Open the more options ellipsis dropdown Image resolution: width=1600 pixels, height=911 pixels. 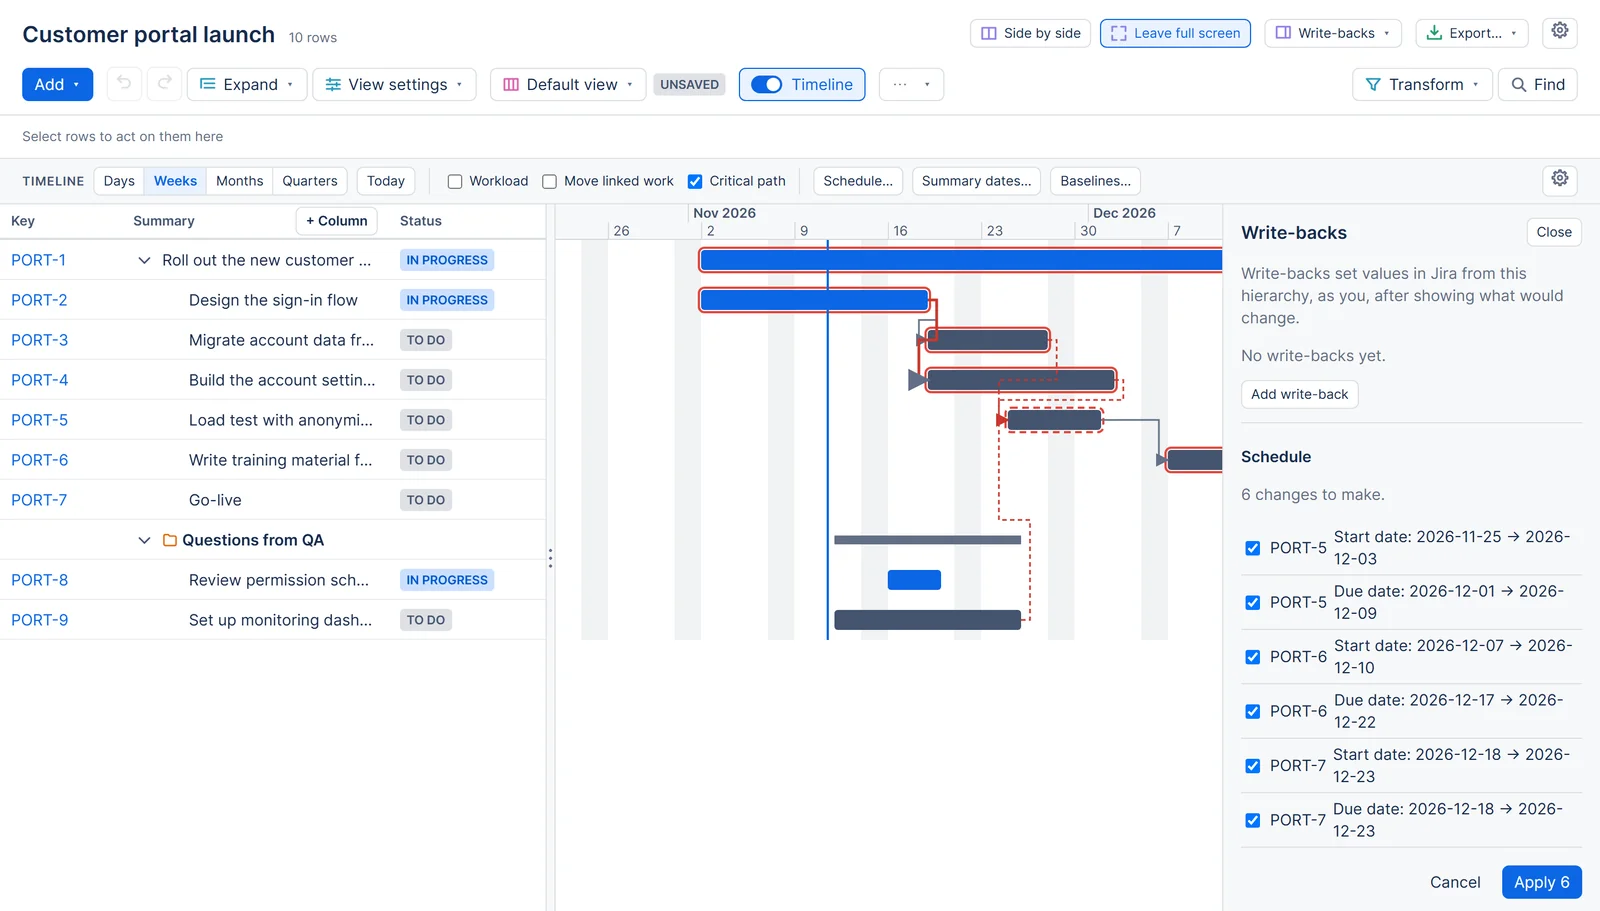click(x=911, y=84)
